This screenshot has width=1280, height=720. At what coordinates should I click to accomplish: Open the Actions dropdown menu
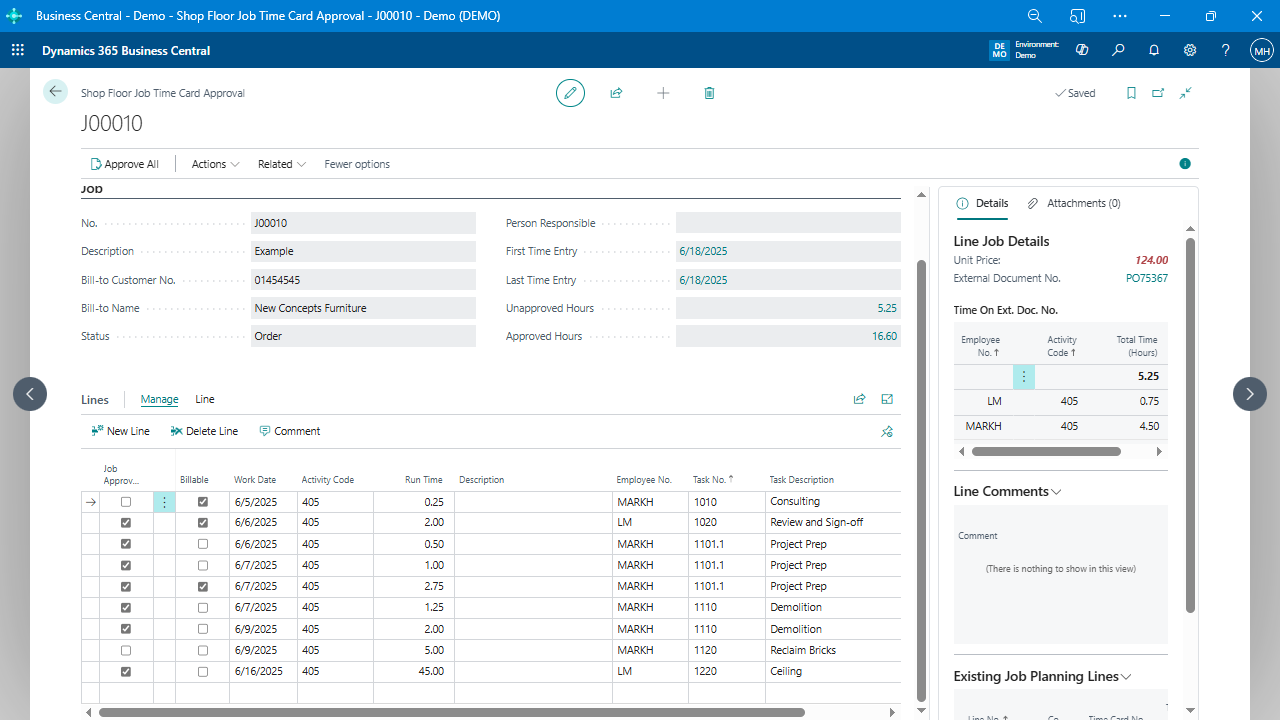coord(215,164)
